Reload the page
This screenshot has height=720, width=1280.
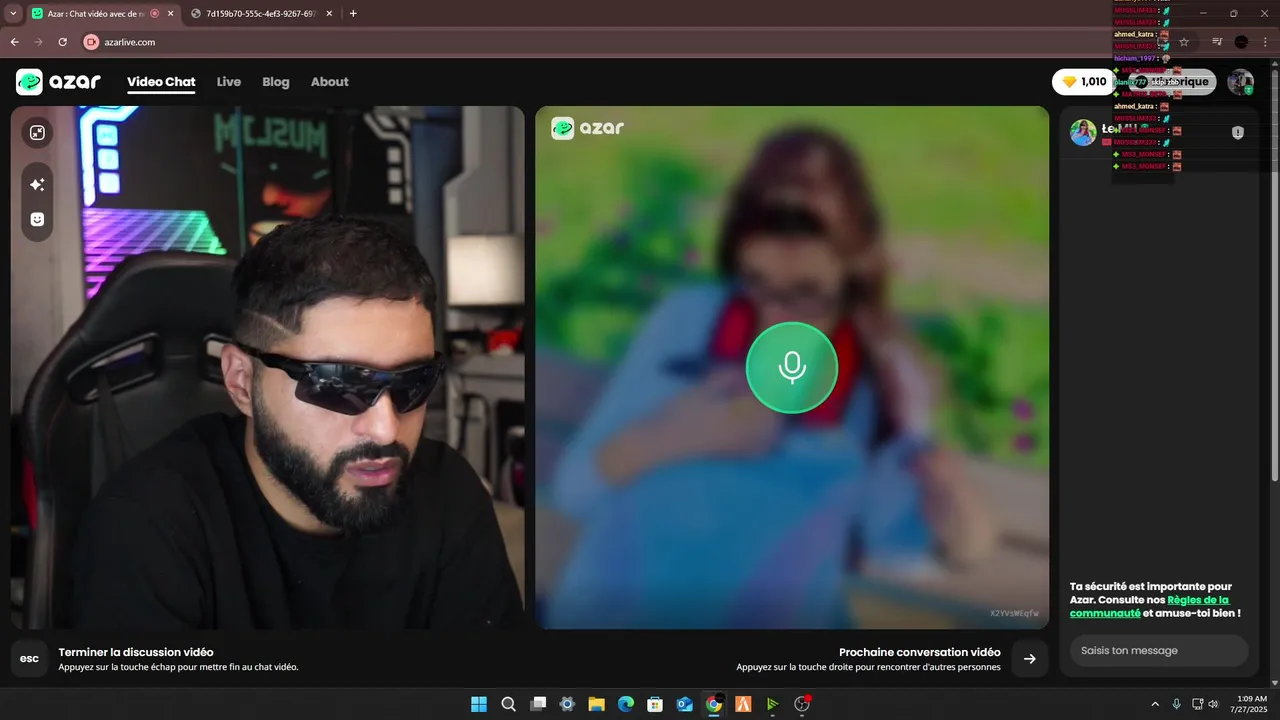[x=62, y=42]
